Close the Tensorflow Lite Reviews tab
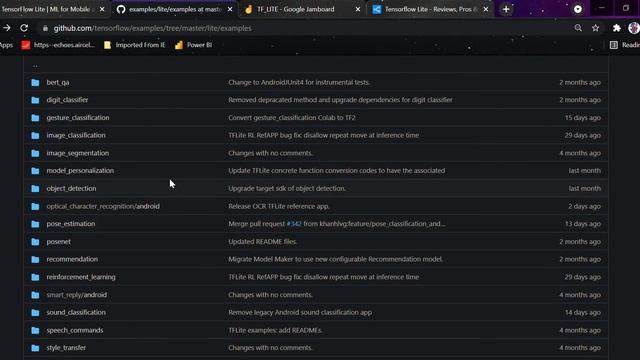Screen dimensions: 640x360 coord(486,9)
